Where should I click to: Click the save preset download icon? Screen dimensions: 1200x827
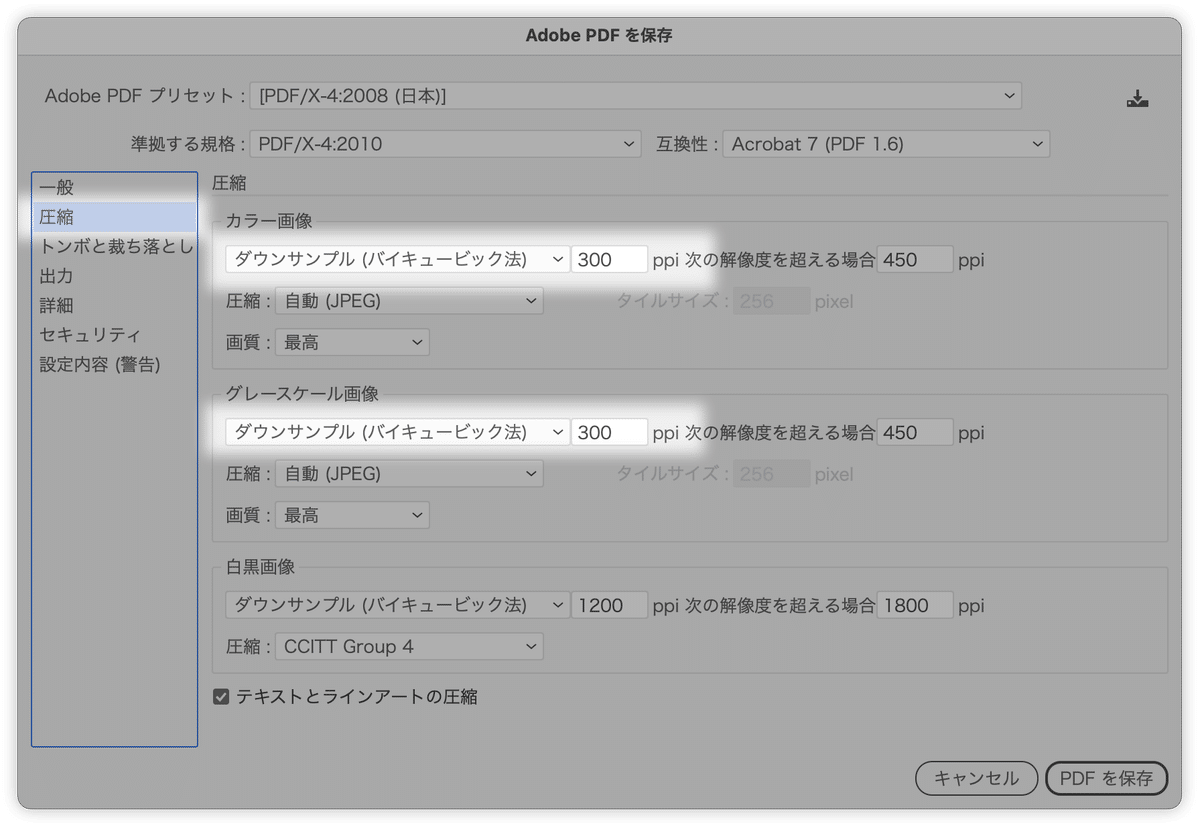(x=1137, y=98)
